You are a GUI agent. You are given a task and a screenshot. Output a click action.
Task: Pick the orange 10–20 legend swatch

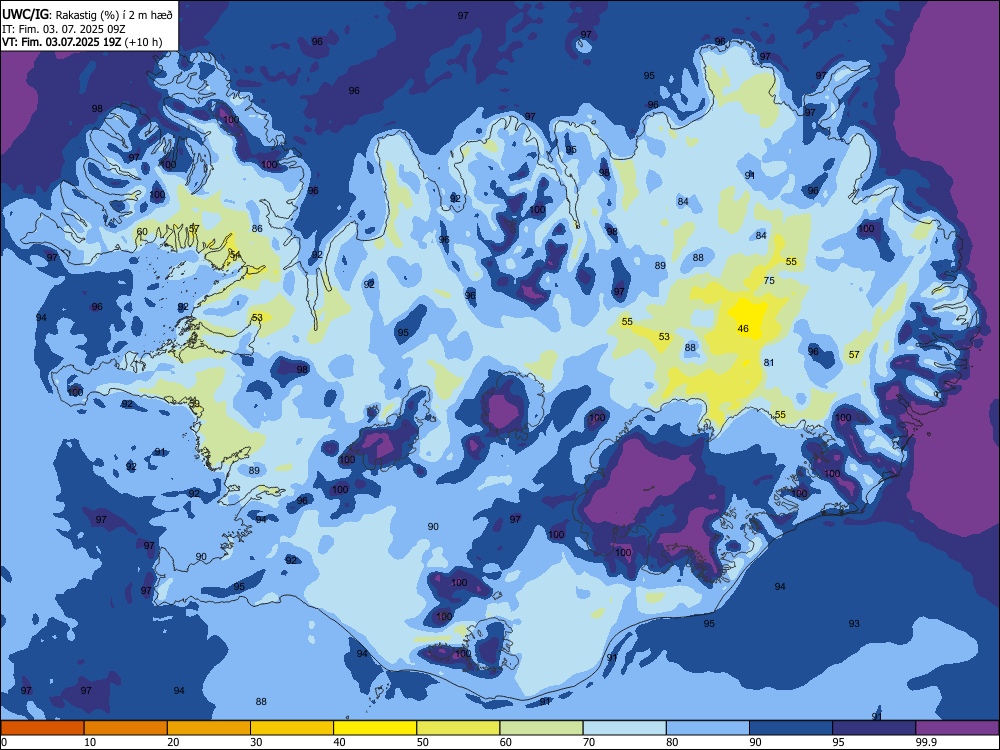pyautogui.click(x=126, y=728)
